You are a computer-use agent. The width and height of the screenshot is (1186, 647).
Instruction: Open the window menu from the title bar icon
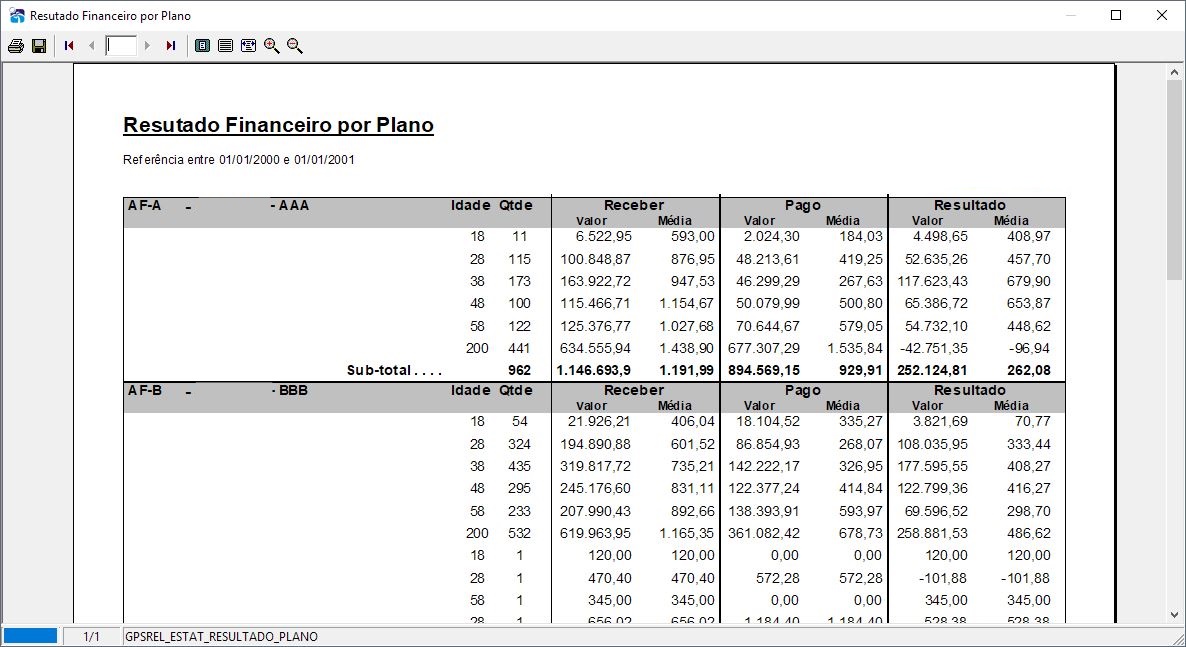pyautogui.click(x=16, y=15)
